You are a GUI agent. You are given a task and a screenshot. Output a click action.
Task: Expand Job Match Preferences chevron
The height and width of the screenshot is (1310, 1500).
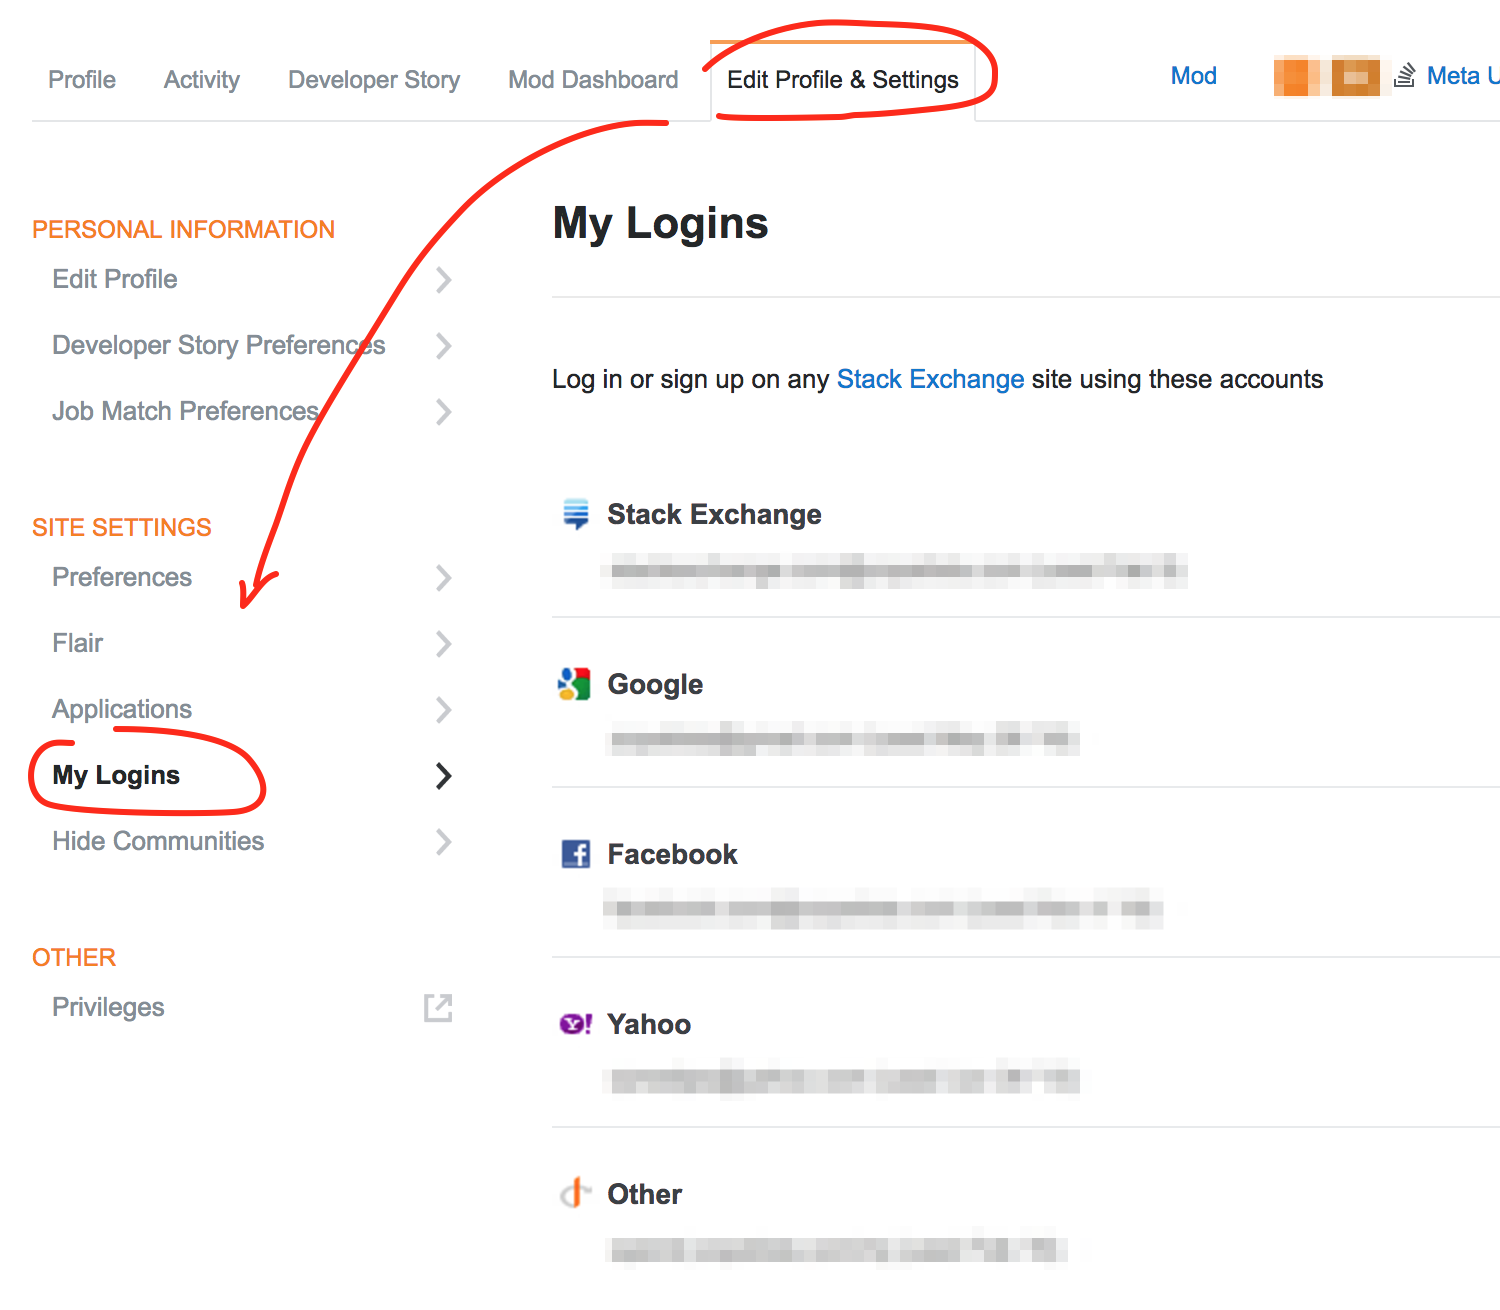pyautogui.click(x=444, y=412)
